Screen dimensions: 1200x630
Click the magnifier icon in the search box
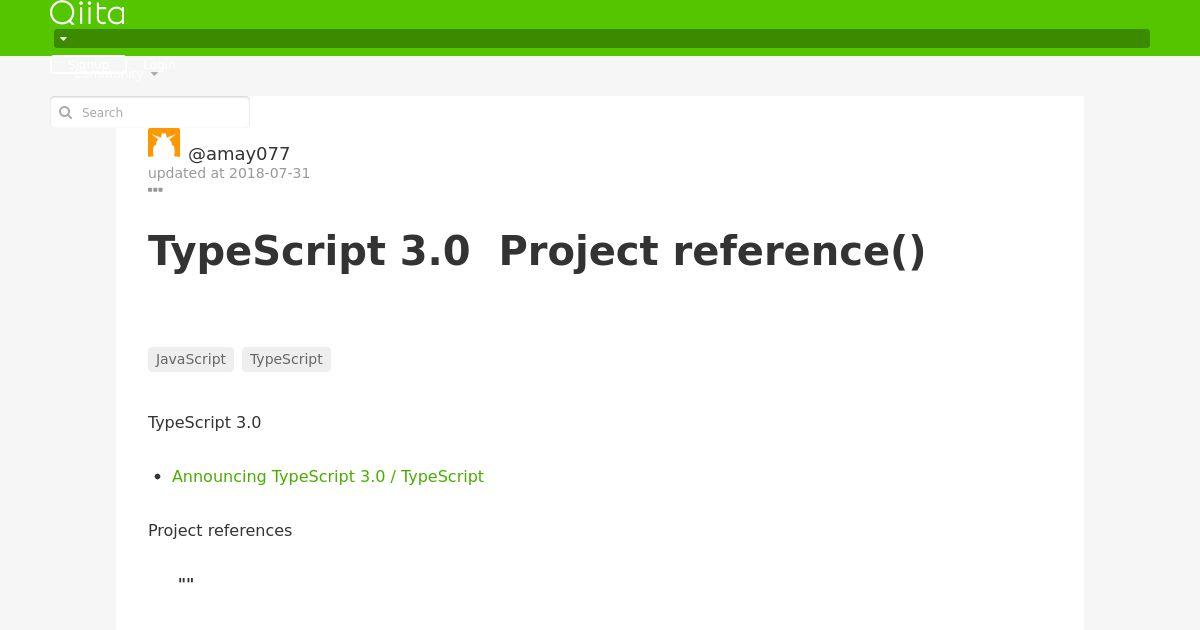pyautogui.click(x=66, y=113)
